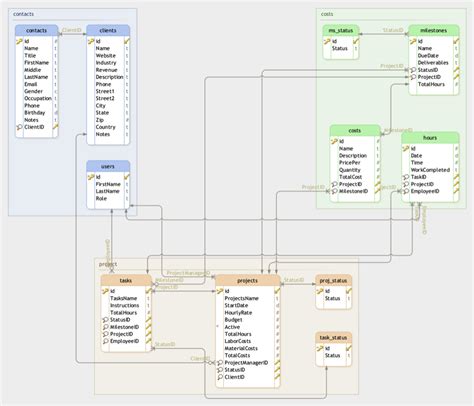Viewport: 474px width, 406px height.
Task: Click the foreign key icon beside projects StatusID
Action: coord(220,370)
